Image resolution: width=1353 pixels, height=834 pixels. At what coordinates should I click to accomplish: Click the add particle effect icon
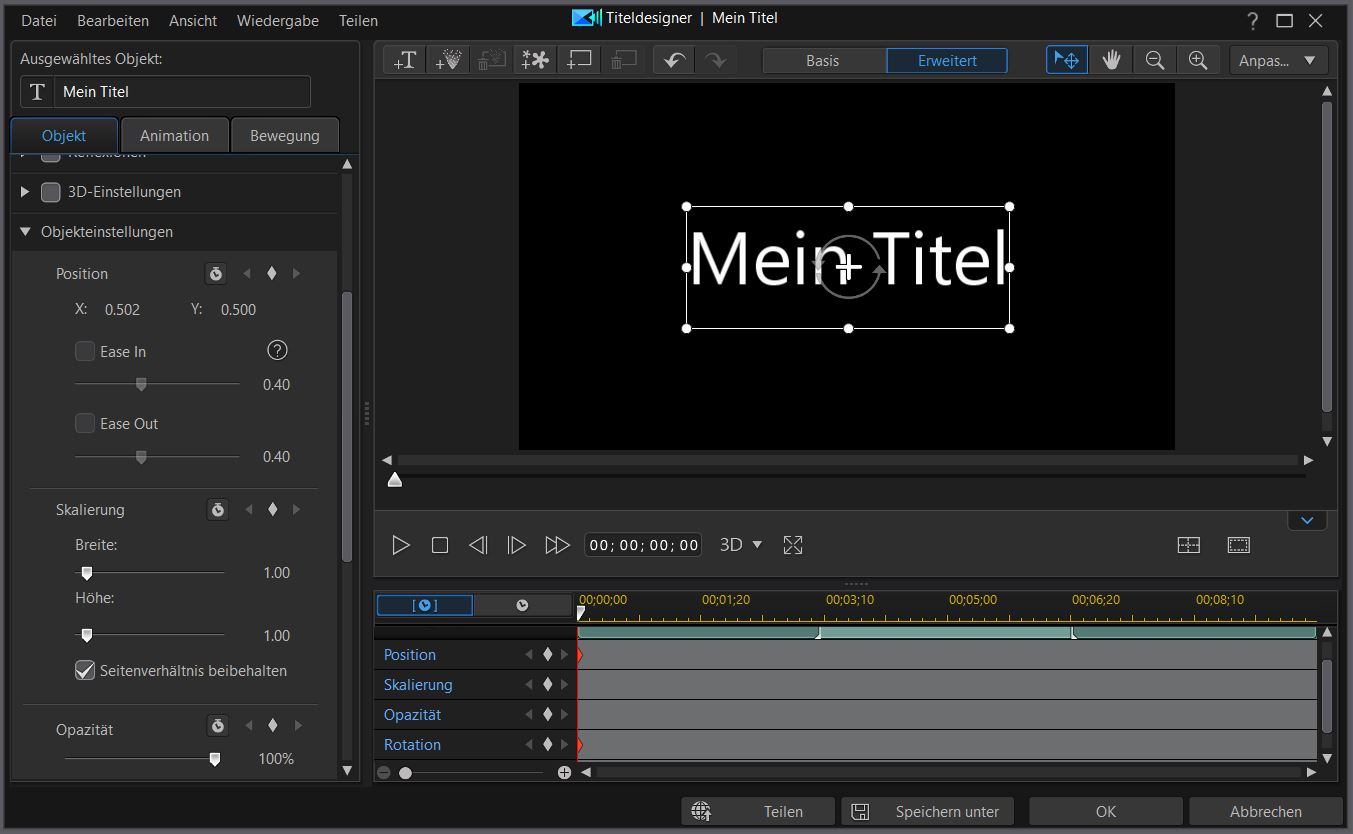point(448,60)
